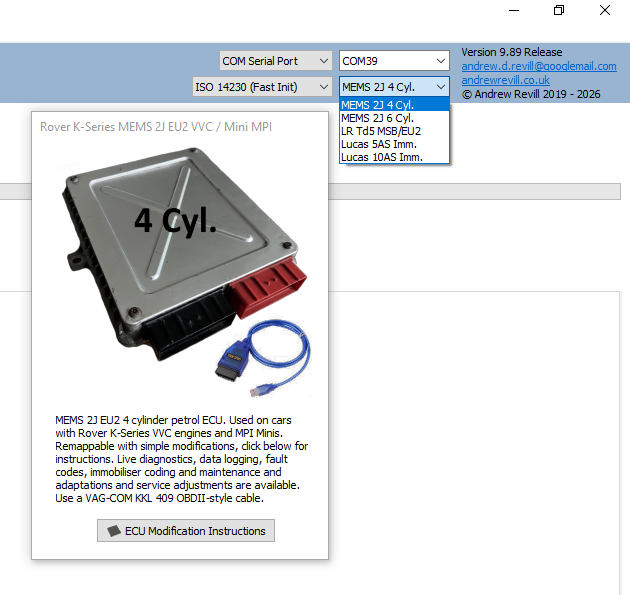Choose LR Td5 MSB/EU2 from list
The image size is (630, 595).
[x=395, y=131]
